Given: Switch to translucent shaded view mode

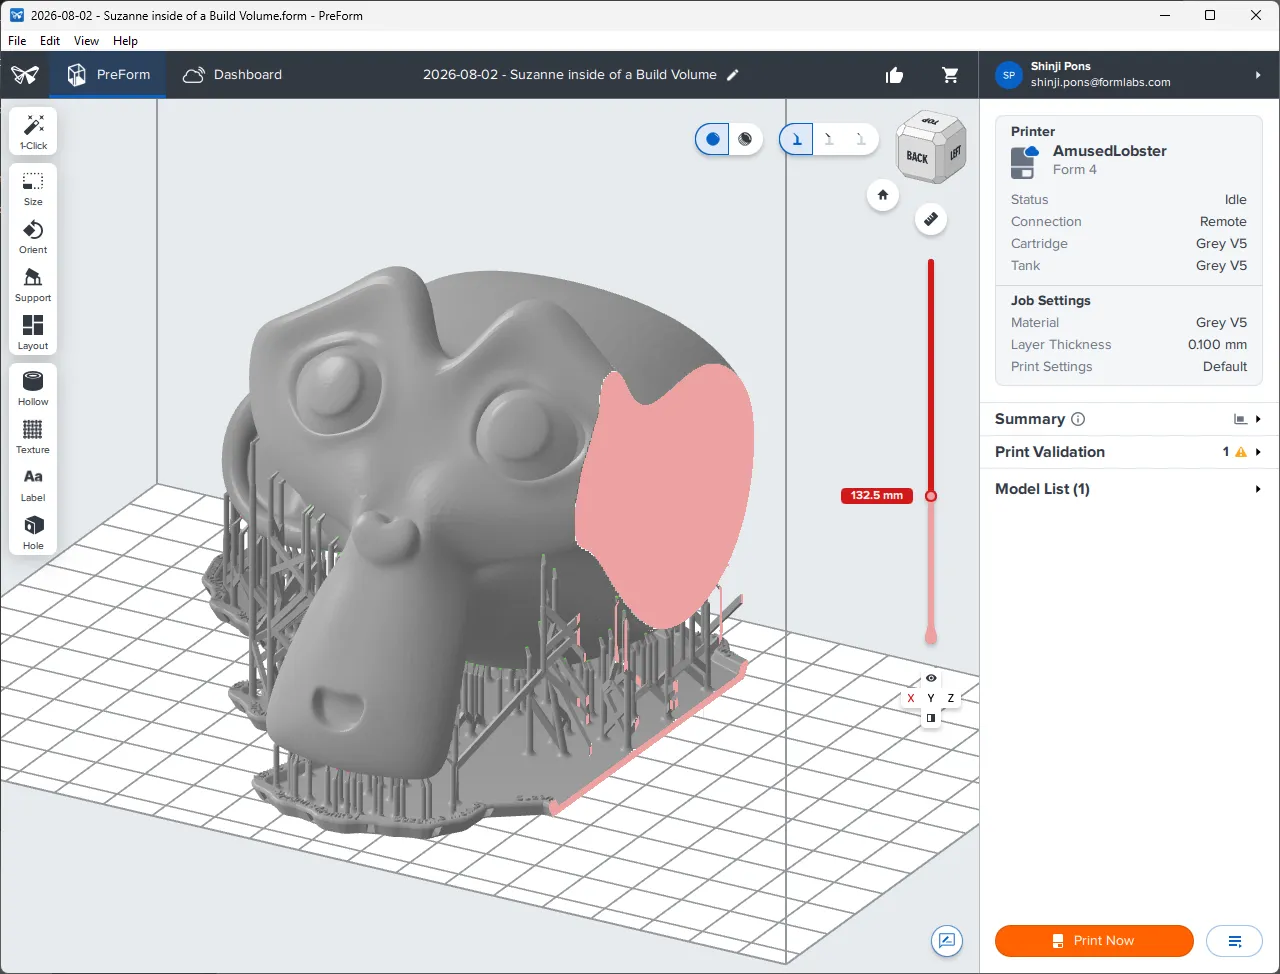Looking at the screenshot, I should pos(745,139).
